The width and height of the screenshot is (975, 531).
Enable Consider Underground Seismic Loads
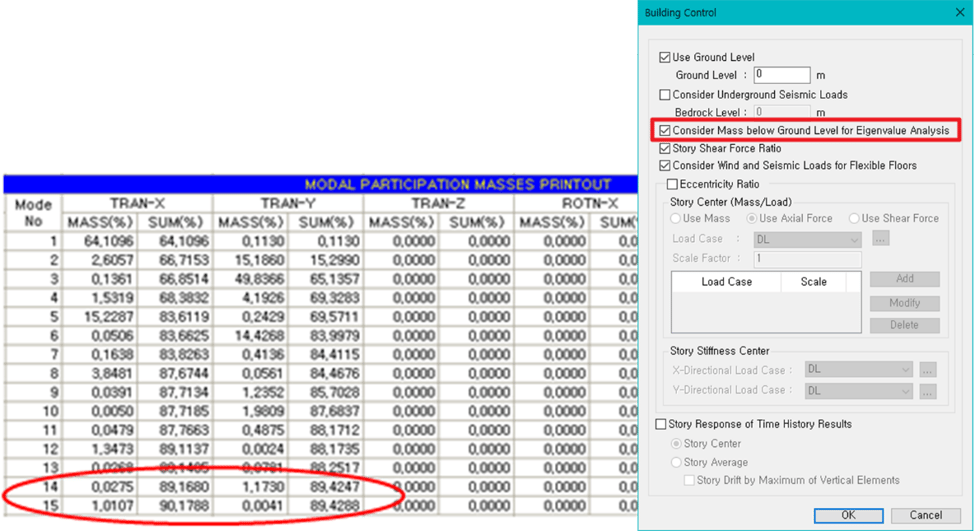tap(665, 95)
